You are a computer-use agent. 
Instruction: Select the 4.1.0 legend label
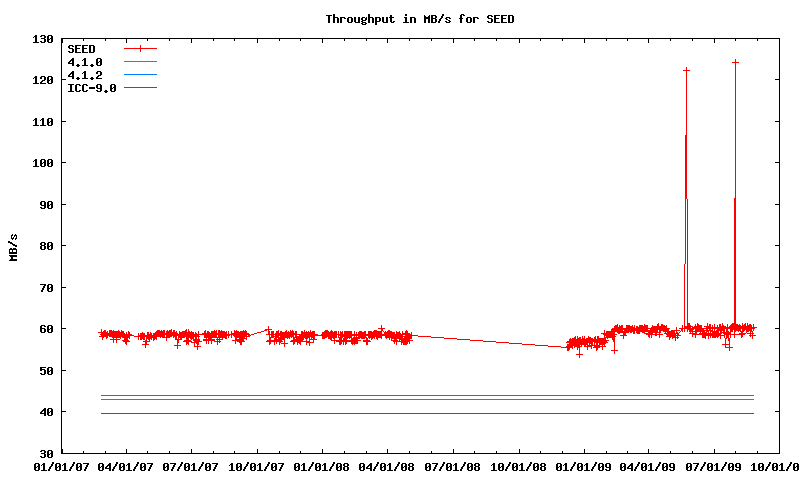coord(84,62)
